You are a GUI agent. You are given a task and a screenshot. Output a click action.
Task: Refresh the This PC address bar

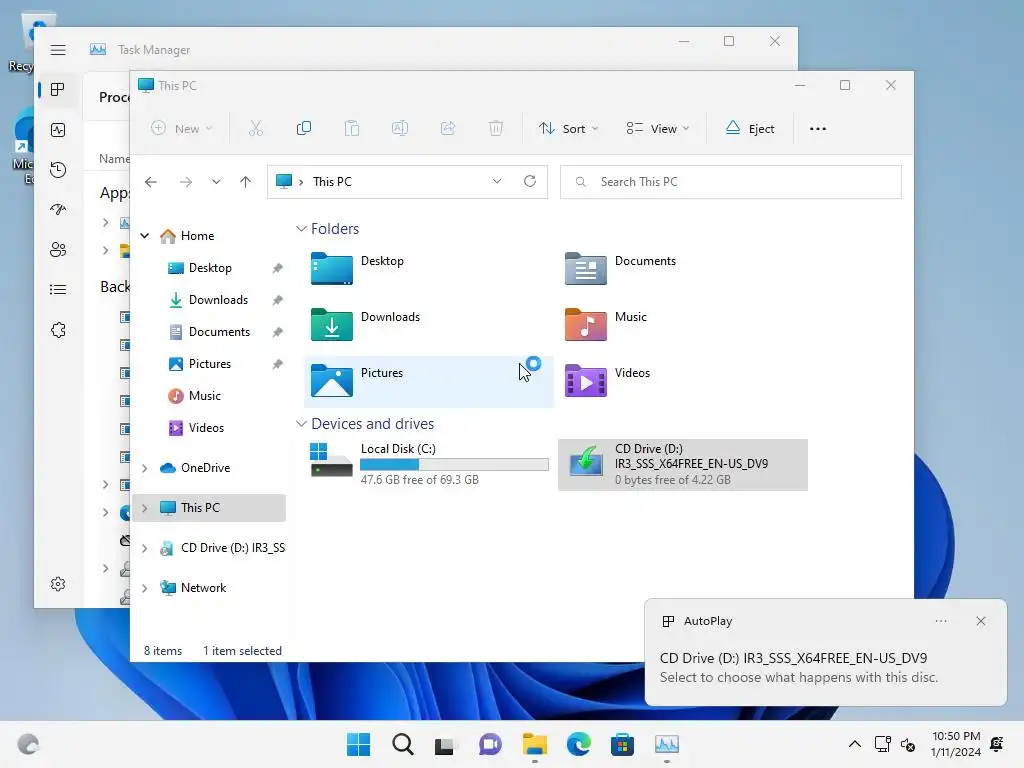530,182
